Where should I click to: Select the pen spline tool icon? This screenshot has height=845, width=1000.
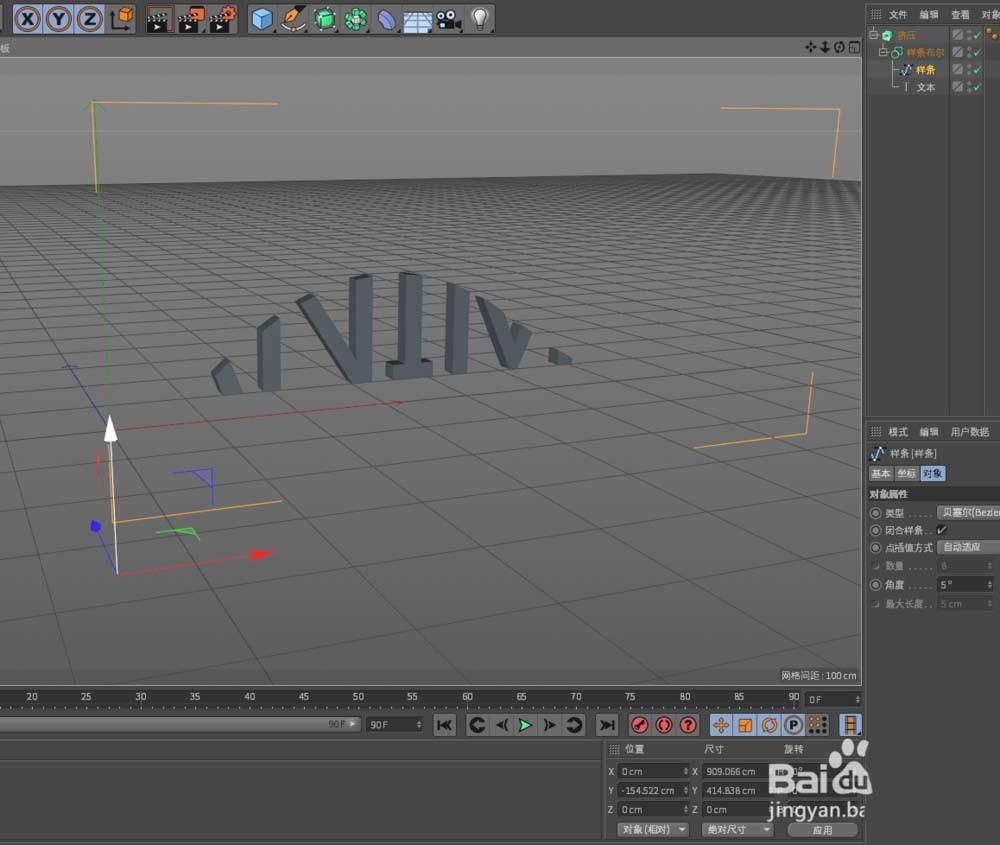pos(294,19)
